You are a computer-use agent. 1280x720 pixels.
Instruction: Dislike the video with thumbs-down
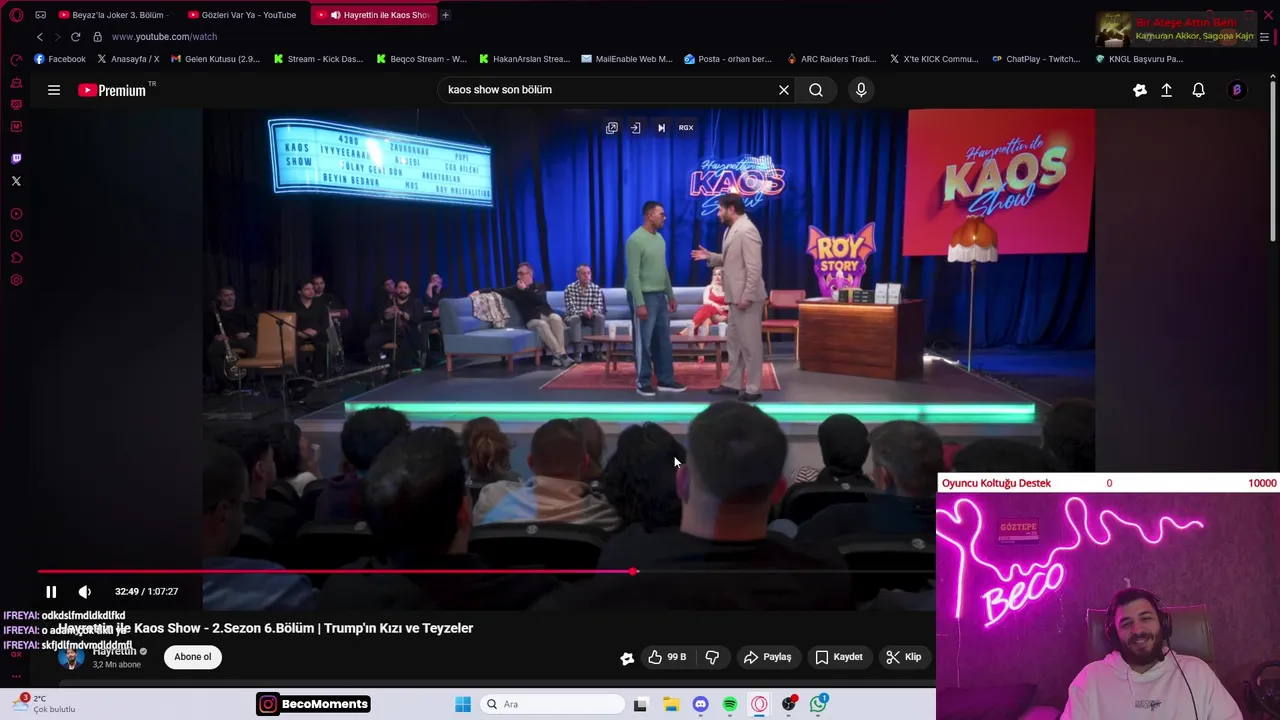[712, 657]
